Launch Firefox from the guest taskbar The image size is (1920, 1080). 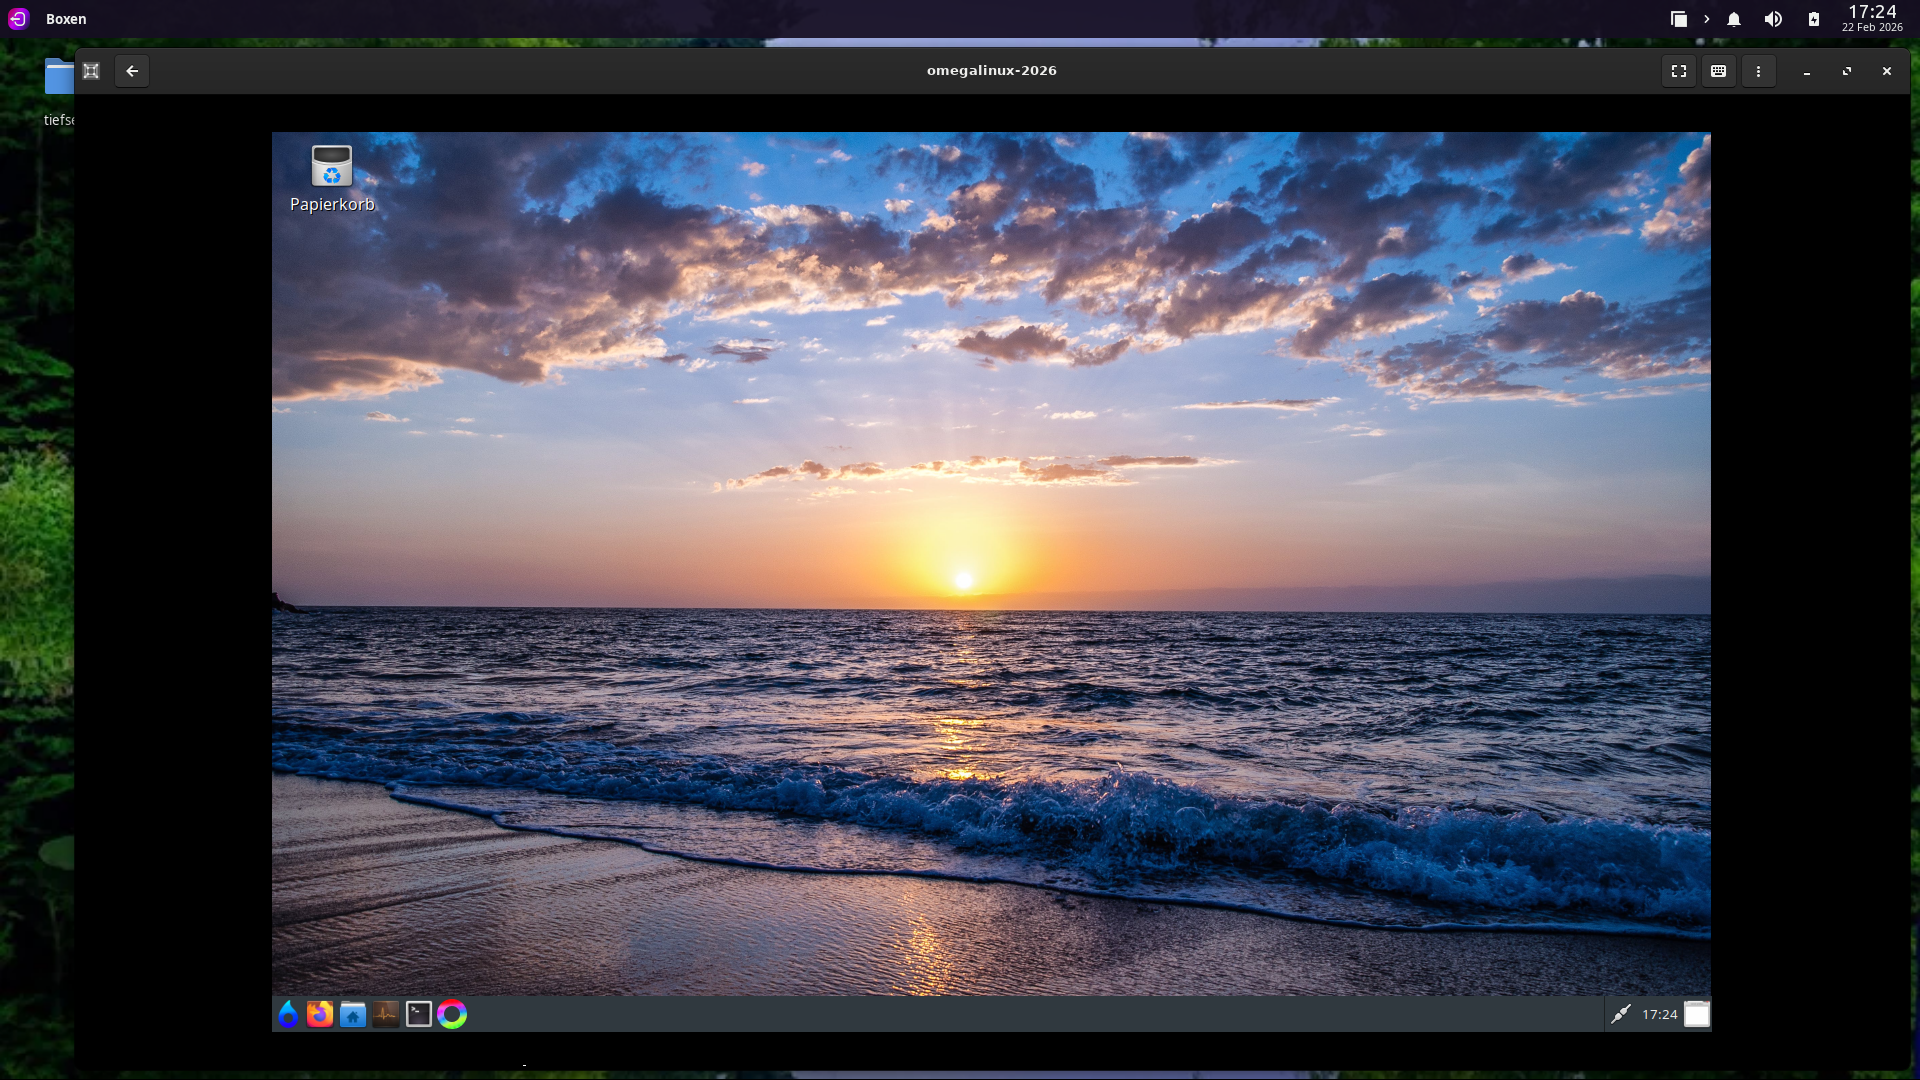tap(320, 1014)
